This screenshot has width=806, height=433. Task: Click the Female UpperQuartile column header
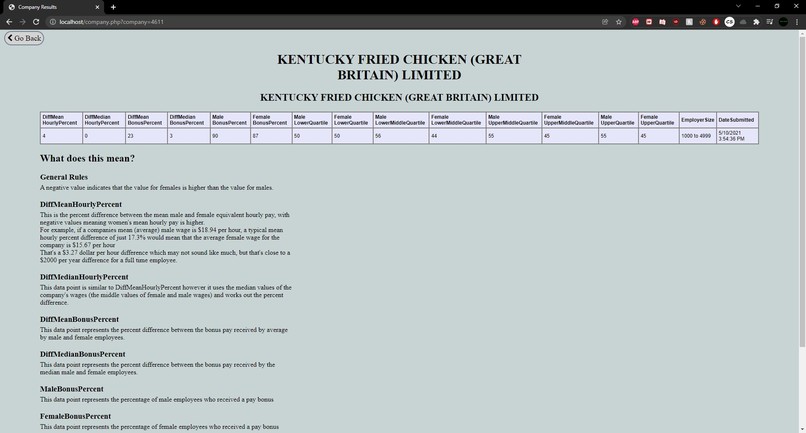coord(658,120)
